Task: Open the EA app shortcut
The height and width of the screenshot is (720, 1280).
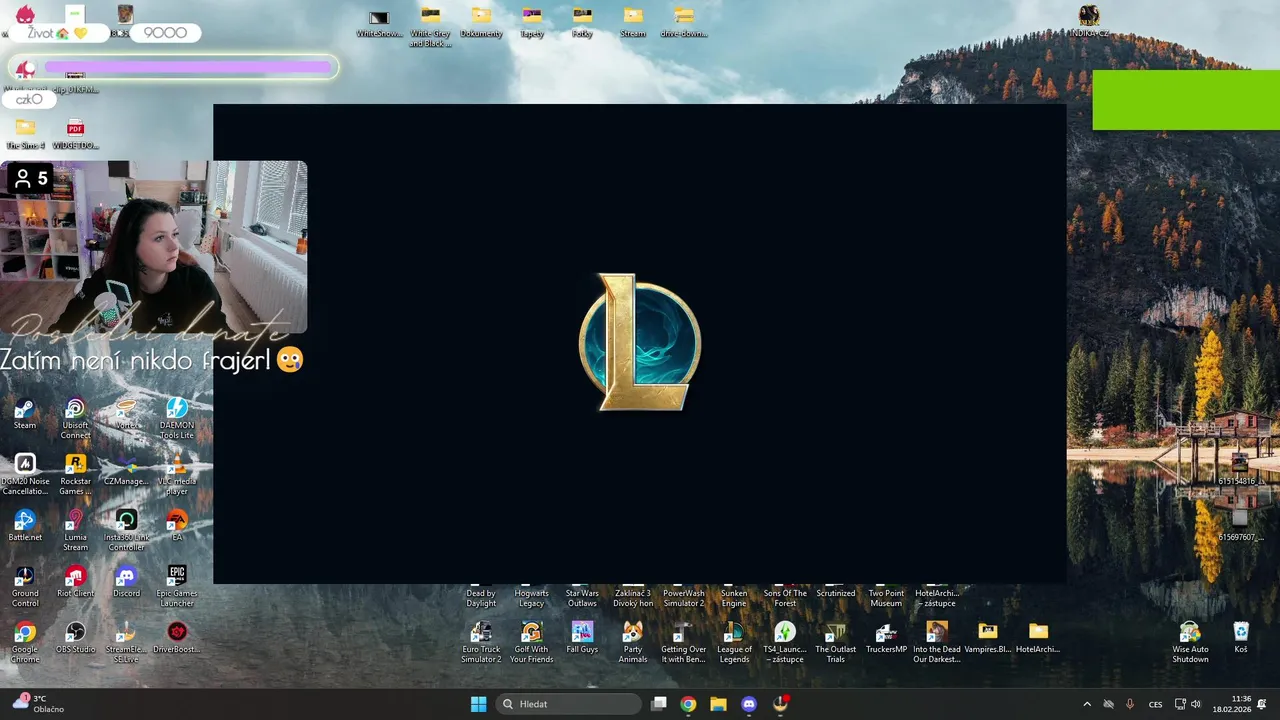Action: point(177,526)
